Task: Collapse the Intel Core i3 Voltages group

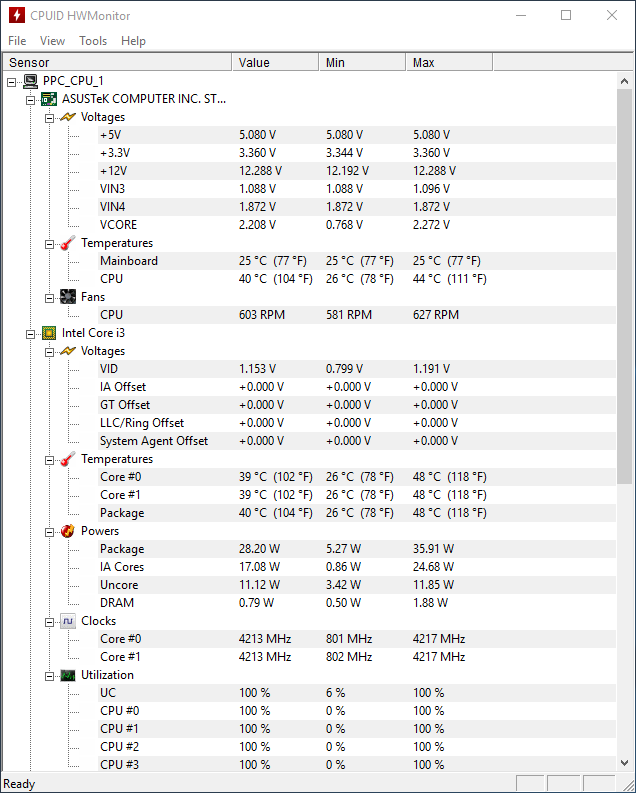Action: coord(50,353)
